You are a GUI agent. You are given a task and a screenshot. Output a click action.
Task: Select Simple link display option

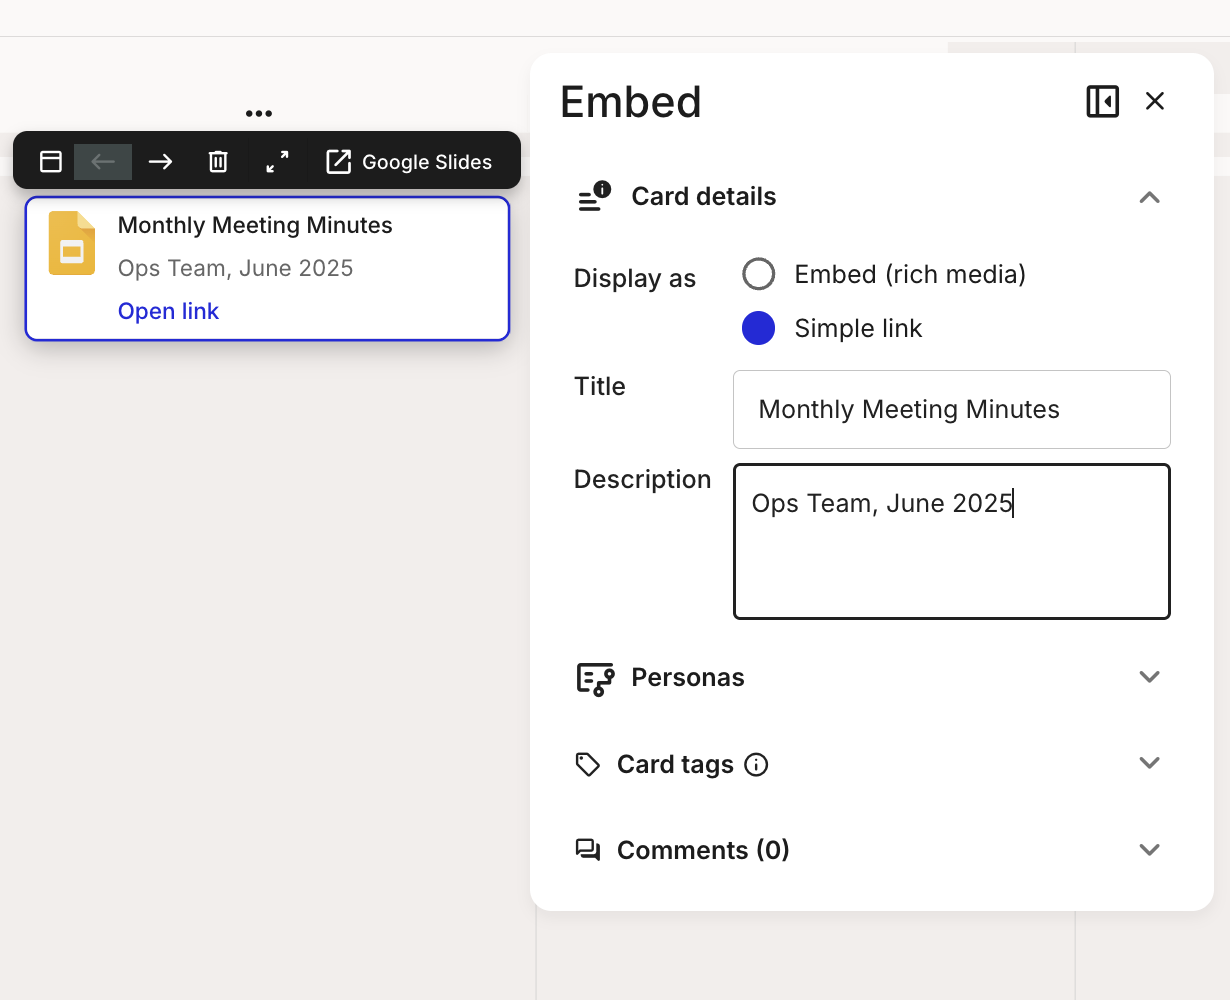tap(759, 328)
